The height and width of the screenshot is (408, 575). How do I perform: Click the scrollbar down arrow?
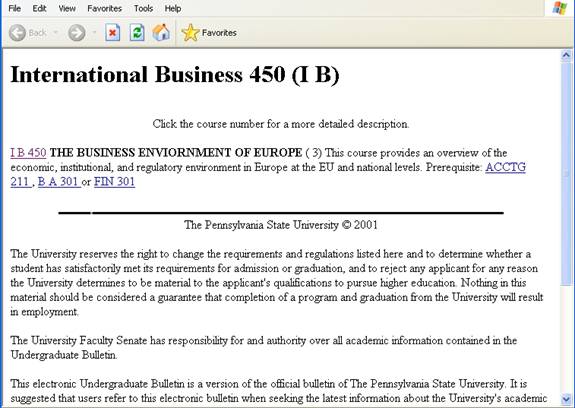click(x=566, y=399)
